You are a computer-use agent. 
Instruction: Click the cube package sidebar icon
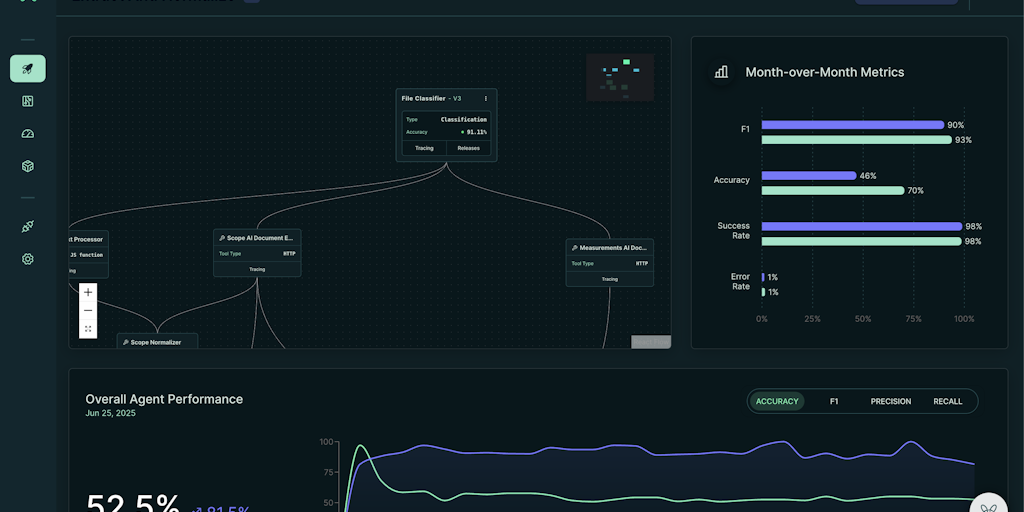[x=28, y=166]
